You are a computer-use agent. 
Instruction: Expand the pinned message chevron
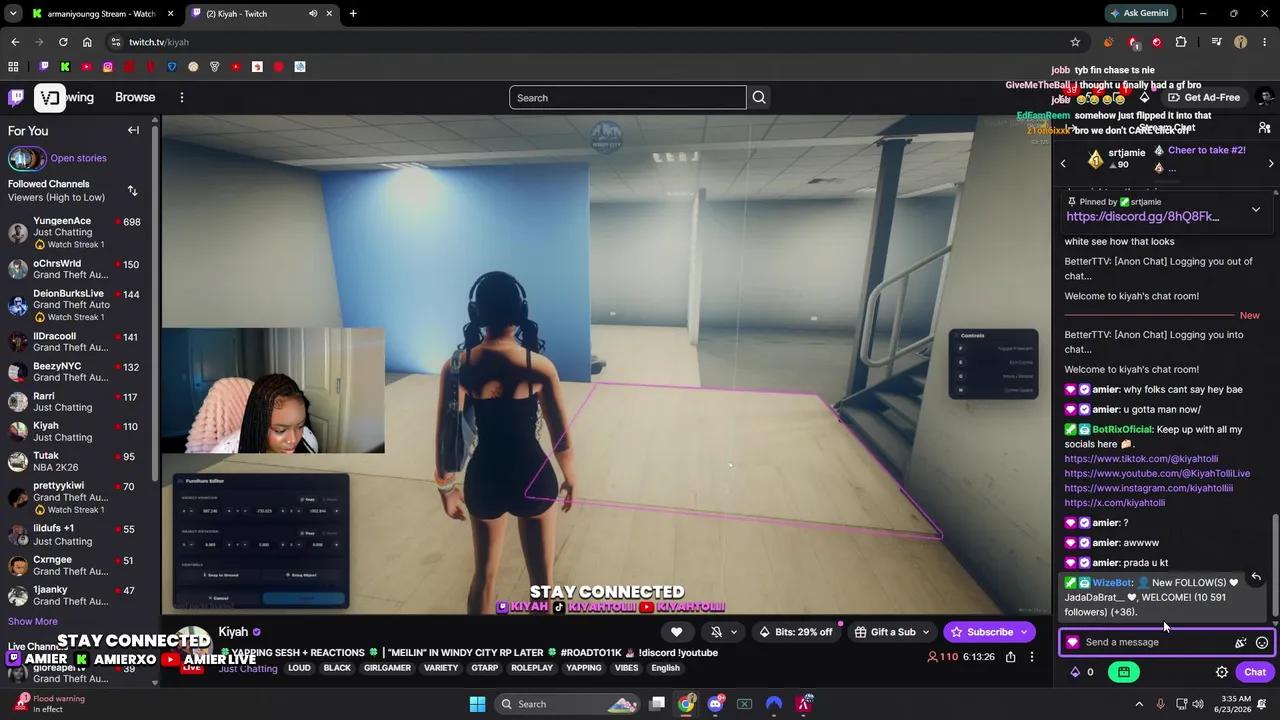click(1256, 210)
